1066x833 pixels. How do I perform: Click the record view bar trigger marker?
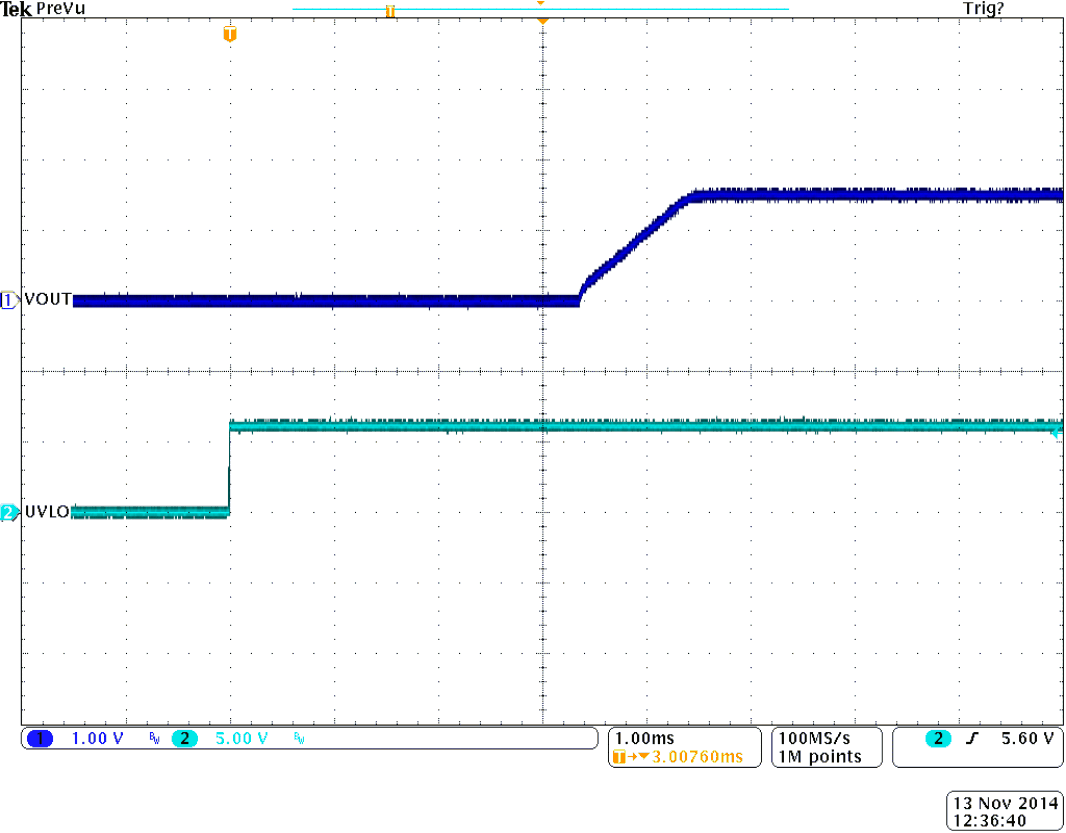click(390, 11)
